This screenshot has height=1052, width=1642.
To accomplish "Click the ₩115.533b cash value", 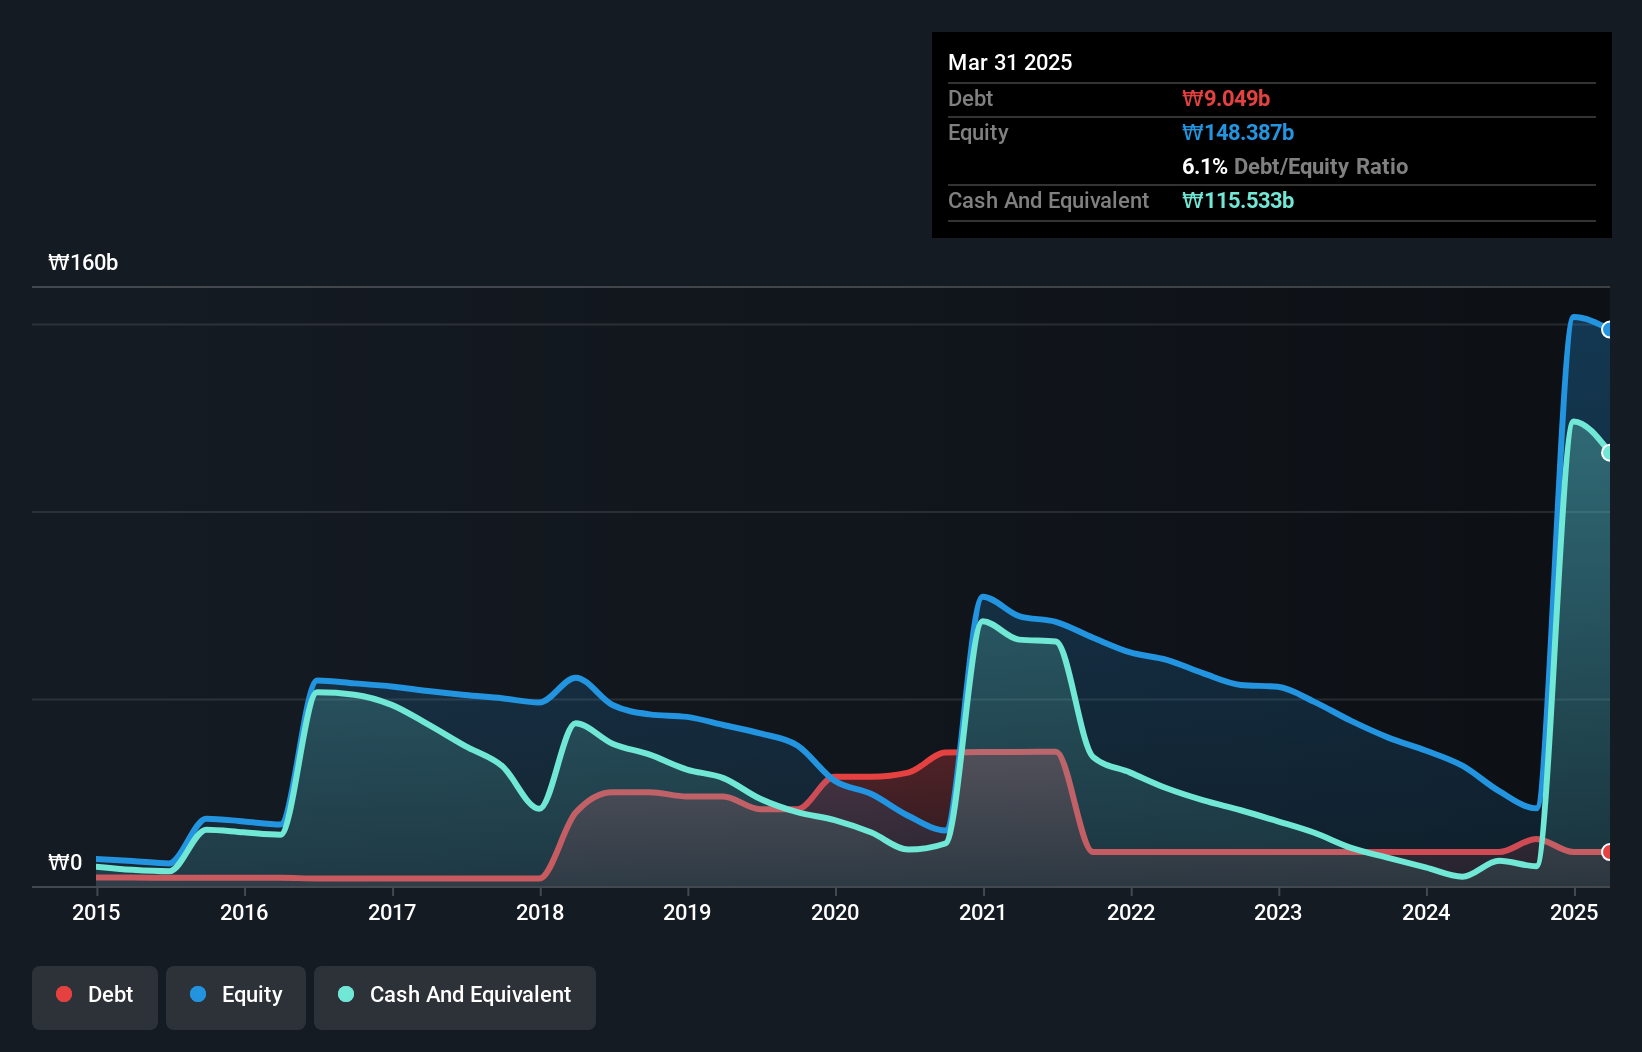I will point(1238,200).
